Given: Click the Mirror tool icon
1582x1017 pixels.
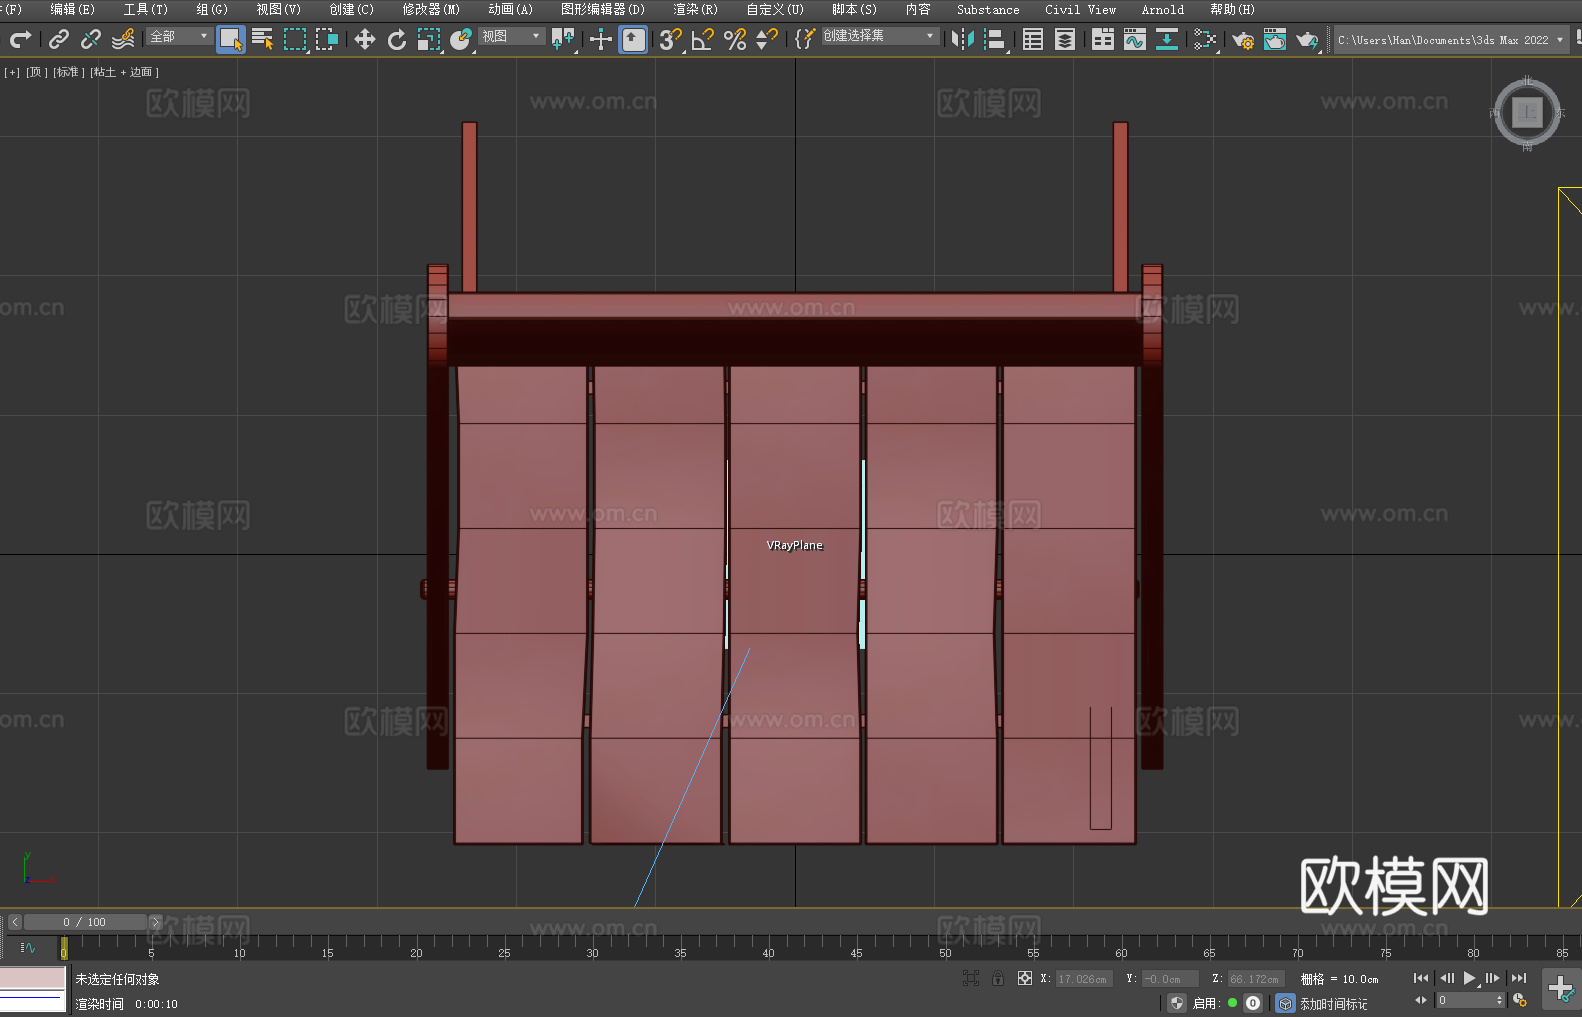Looking at the screenshot, I should point(963,39).
